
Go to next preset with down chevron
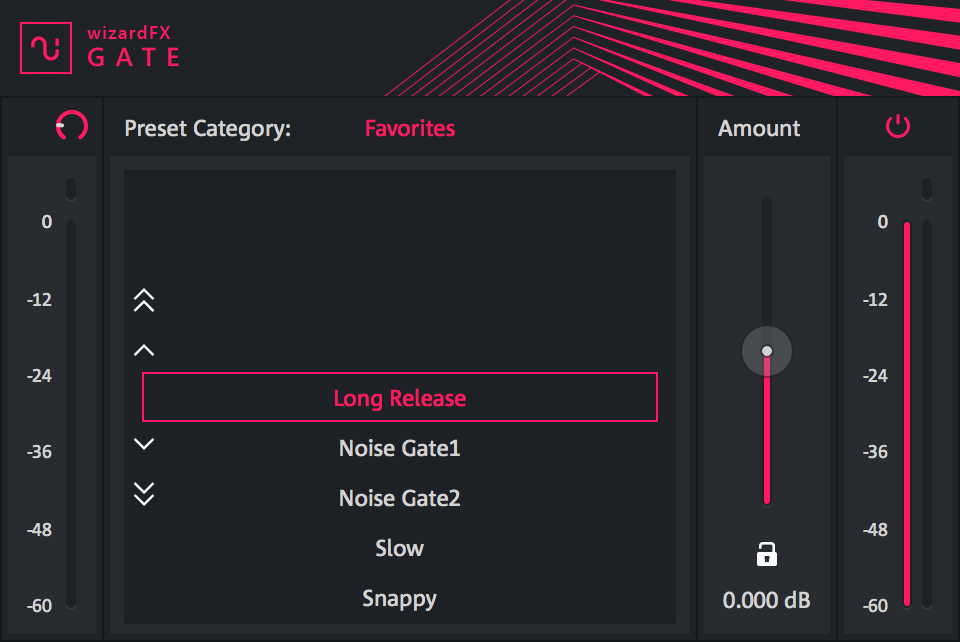144,444
